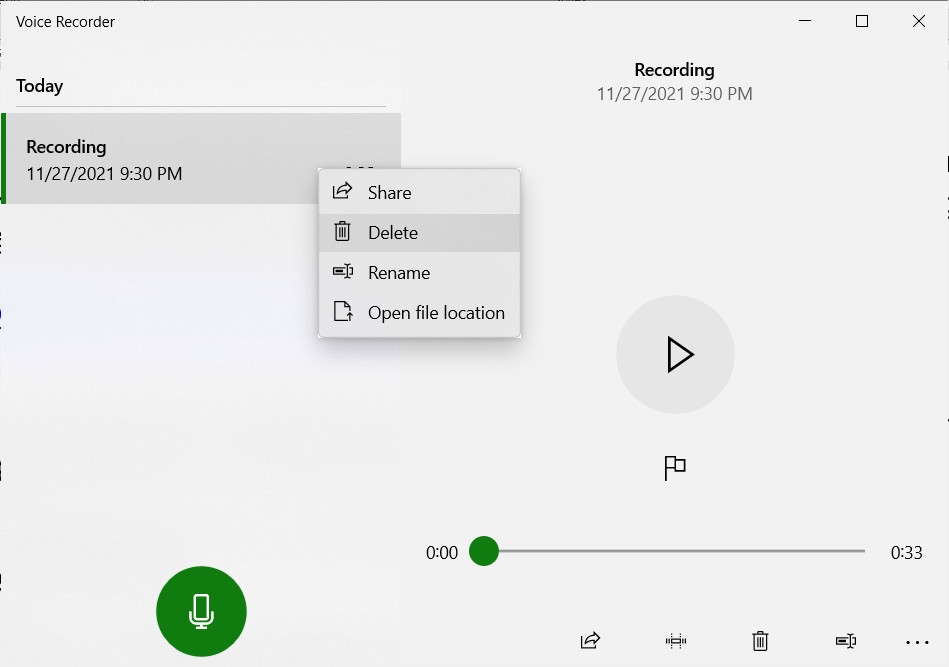This screenshot has height=667, width=949.
Task: Click the trash can icon in the bottom toolbar
Action: click(760, 640)
